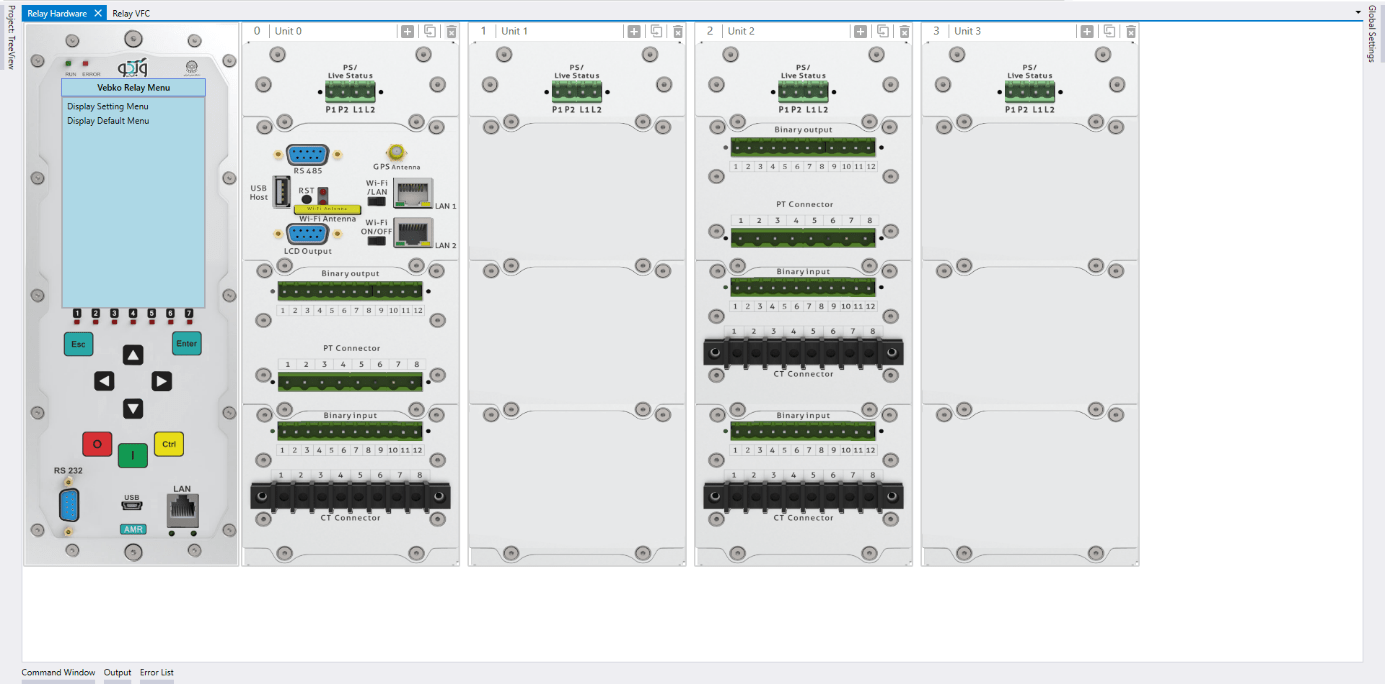Click Unit 0 CT Connector block
Image resolution: width=1385 pixels, height=684 pixels.
350,494
